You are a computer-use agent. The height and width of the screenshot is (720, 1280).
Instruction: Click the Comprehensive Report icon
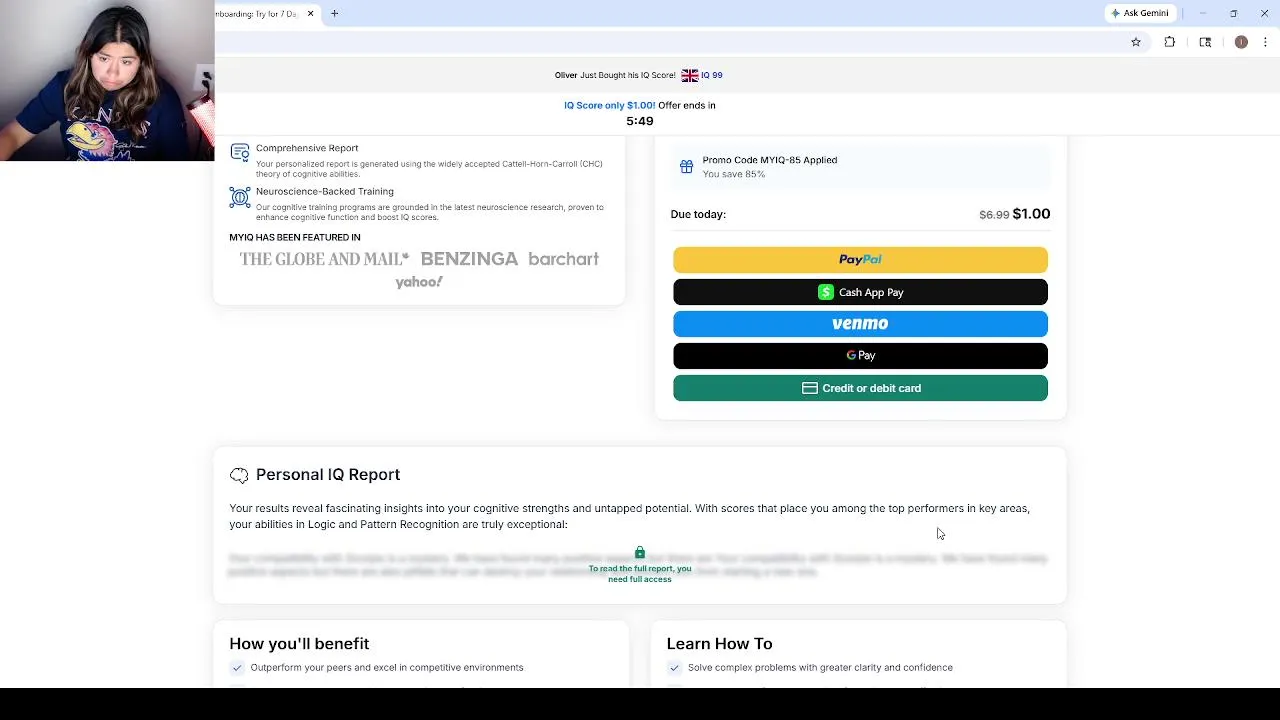(x=240, y=152)
